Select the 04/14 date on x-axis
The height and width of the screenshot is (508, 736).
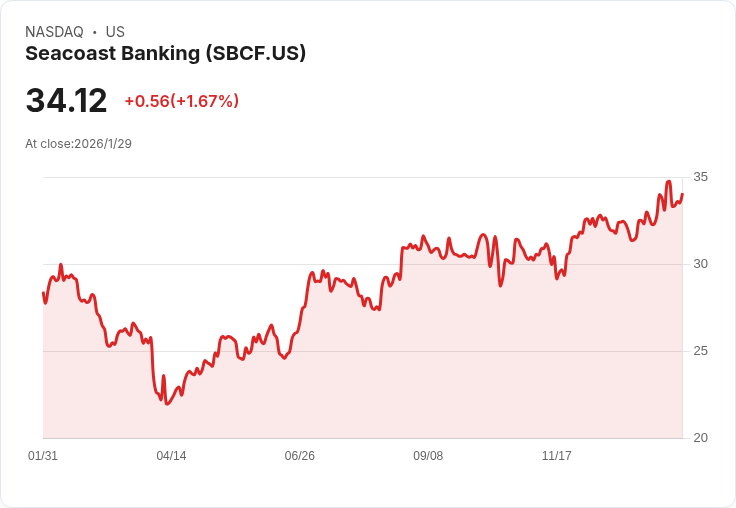171,456
